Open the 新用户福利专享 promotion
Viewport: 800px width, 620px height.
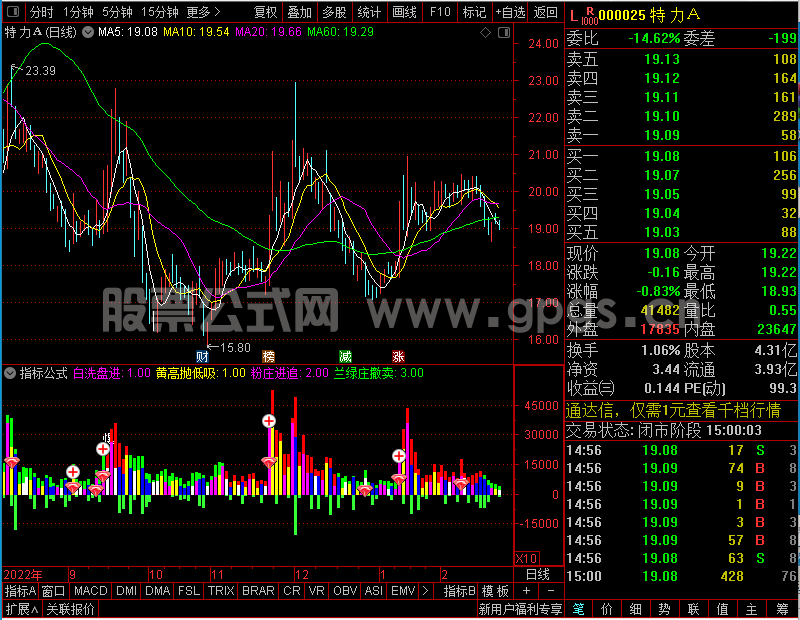click(520, 609)
